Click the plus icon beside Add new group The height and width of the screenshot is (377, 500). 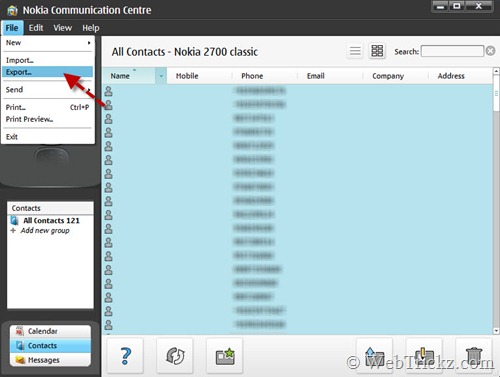click(x=13, y=230)
